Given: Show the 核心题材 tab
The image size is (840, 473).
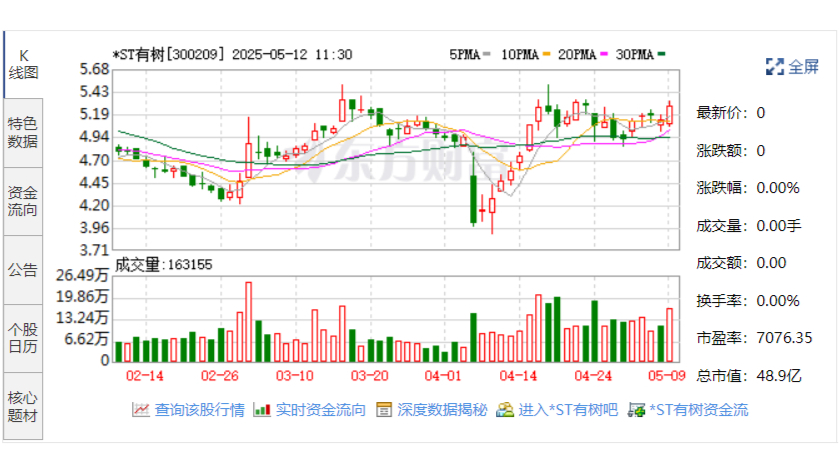Looking at the screenshot, I should pyautogui.click(x=23, y=406).
